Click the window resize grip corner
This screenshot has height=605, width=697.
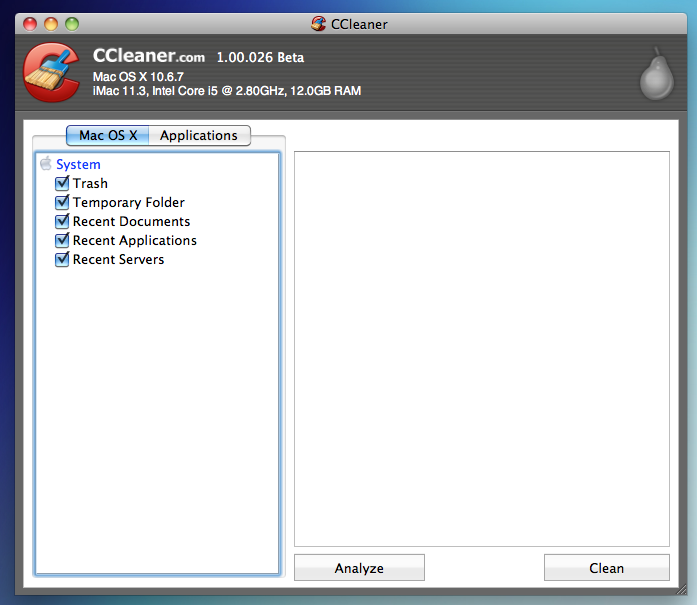pyautogui.click(x=681, y=590)
